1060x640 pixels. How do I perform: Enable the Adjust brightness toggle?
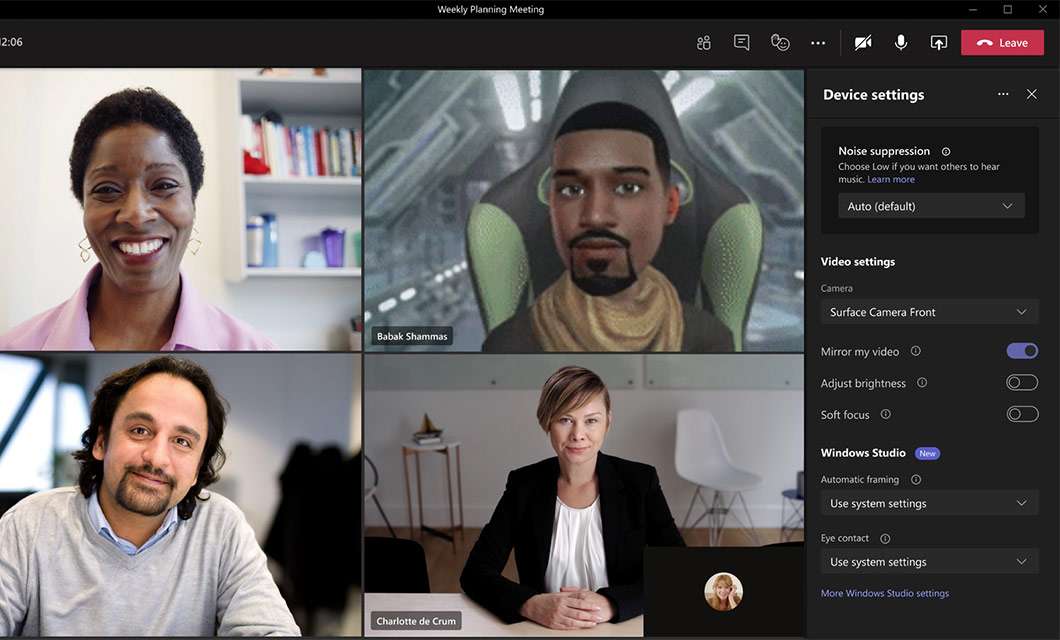tap(1021, 383)
